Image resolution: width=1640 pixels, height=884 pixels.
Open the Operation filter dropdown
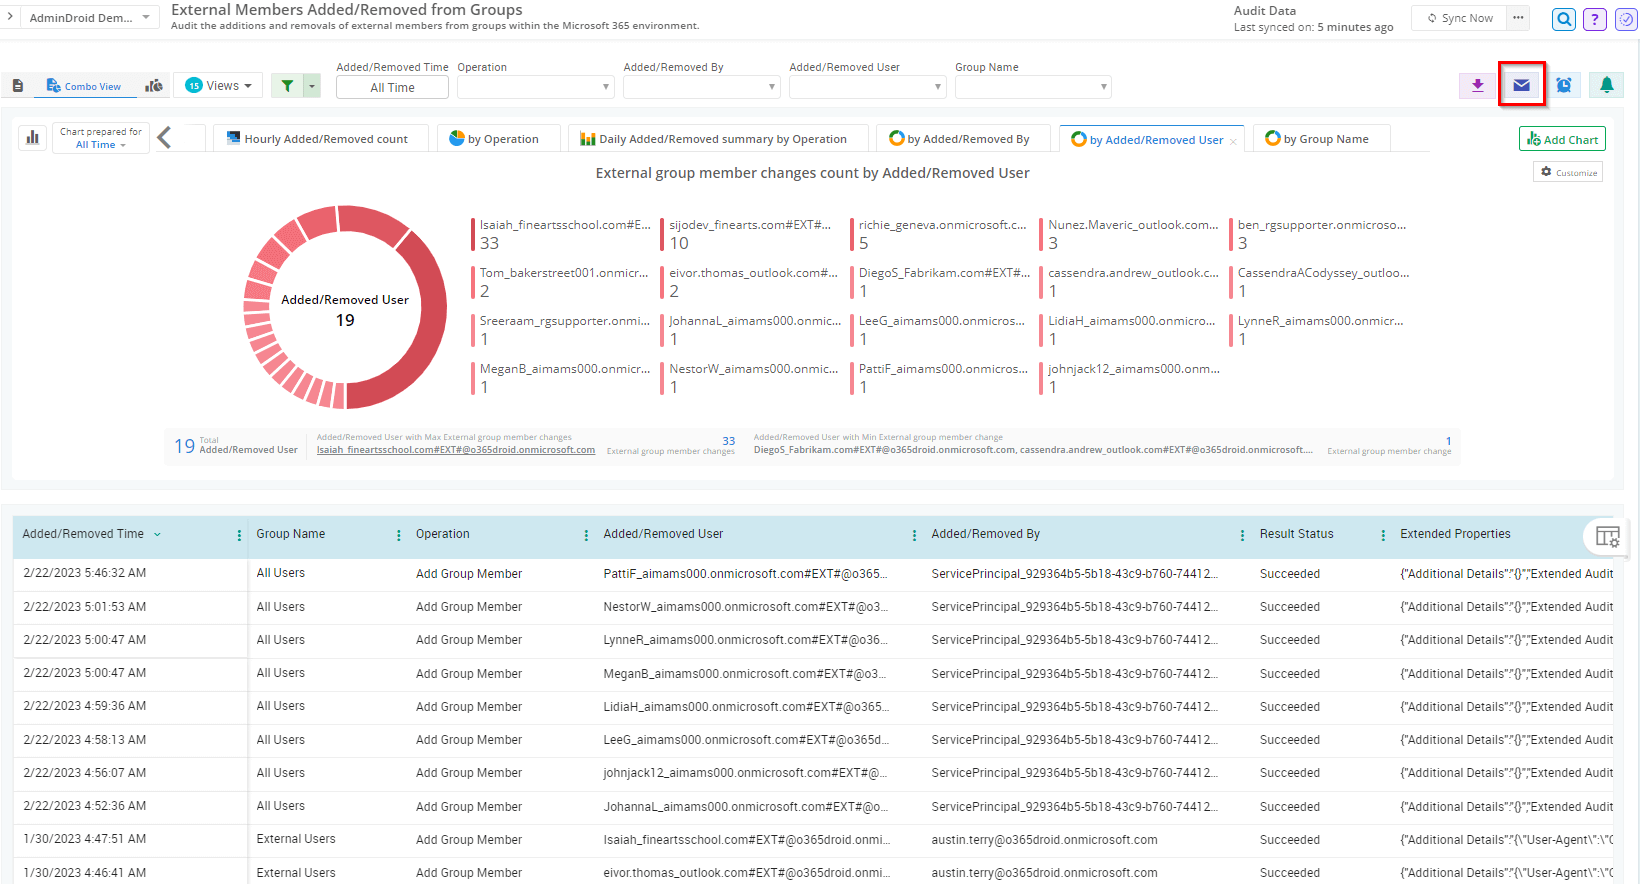pos(535,87)
